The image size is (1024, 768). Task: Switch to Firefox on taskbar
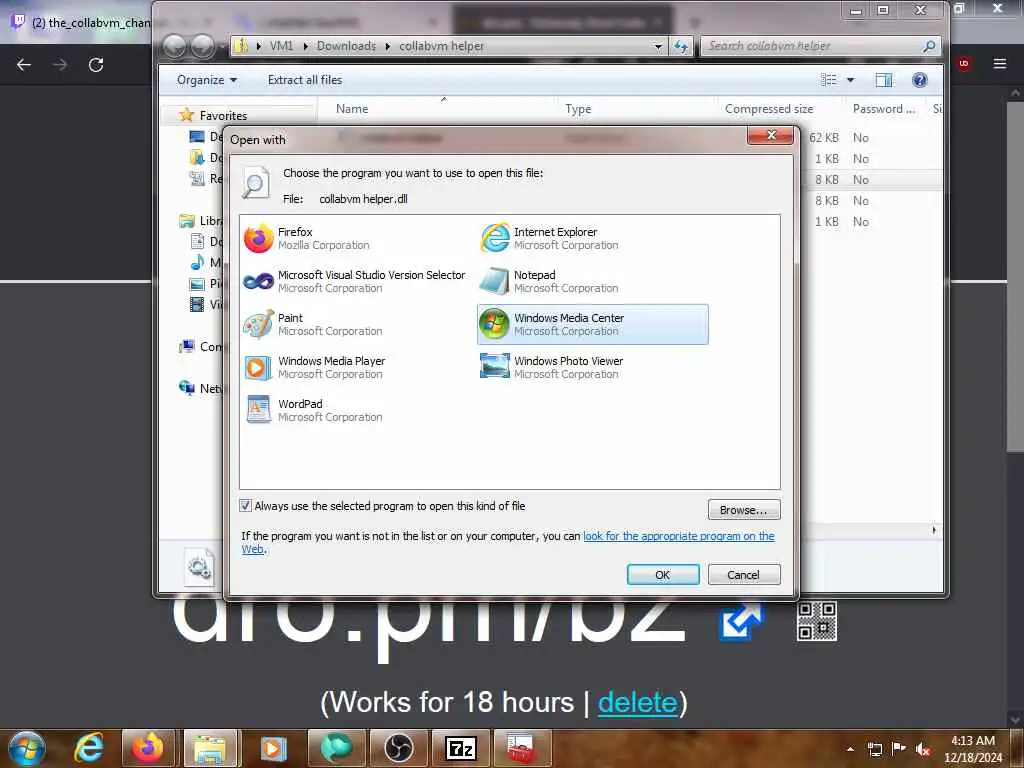point(148,748)
